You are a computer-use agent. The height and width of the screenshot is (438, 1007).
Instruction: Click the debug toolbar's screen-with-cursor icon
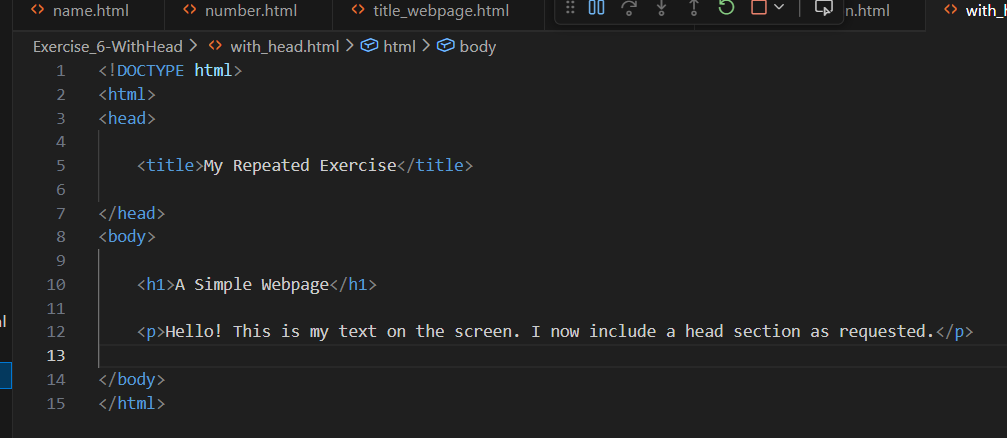tap(824, 8)
